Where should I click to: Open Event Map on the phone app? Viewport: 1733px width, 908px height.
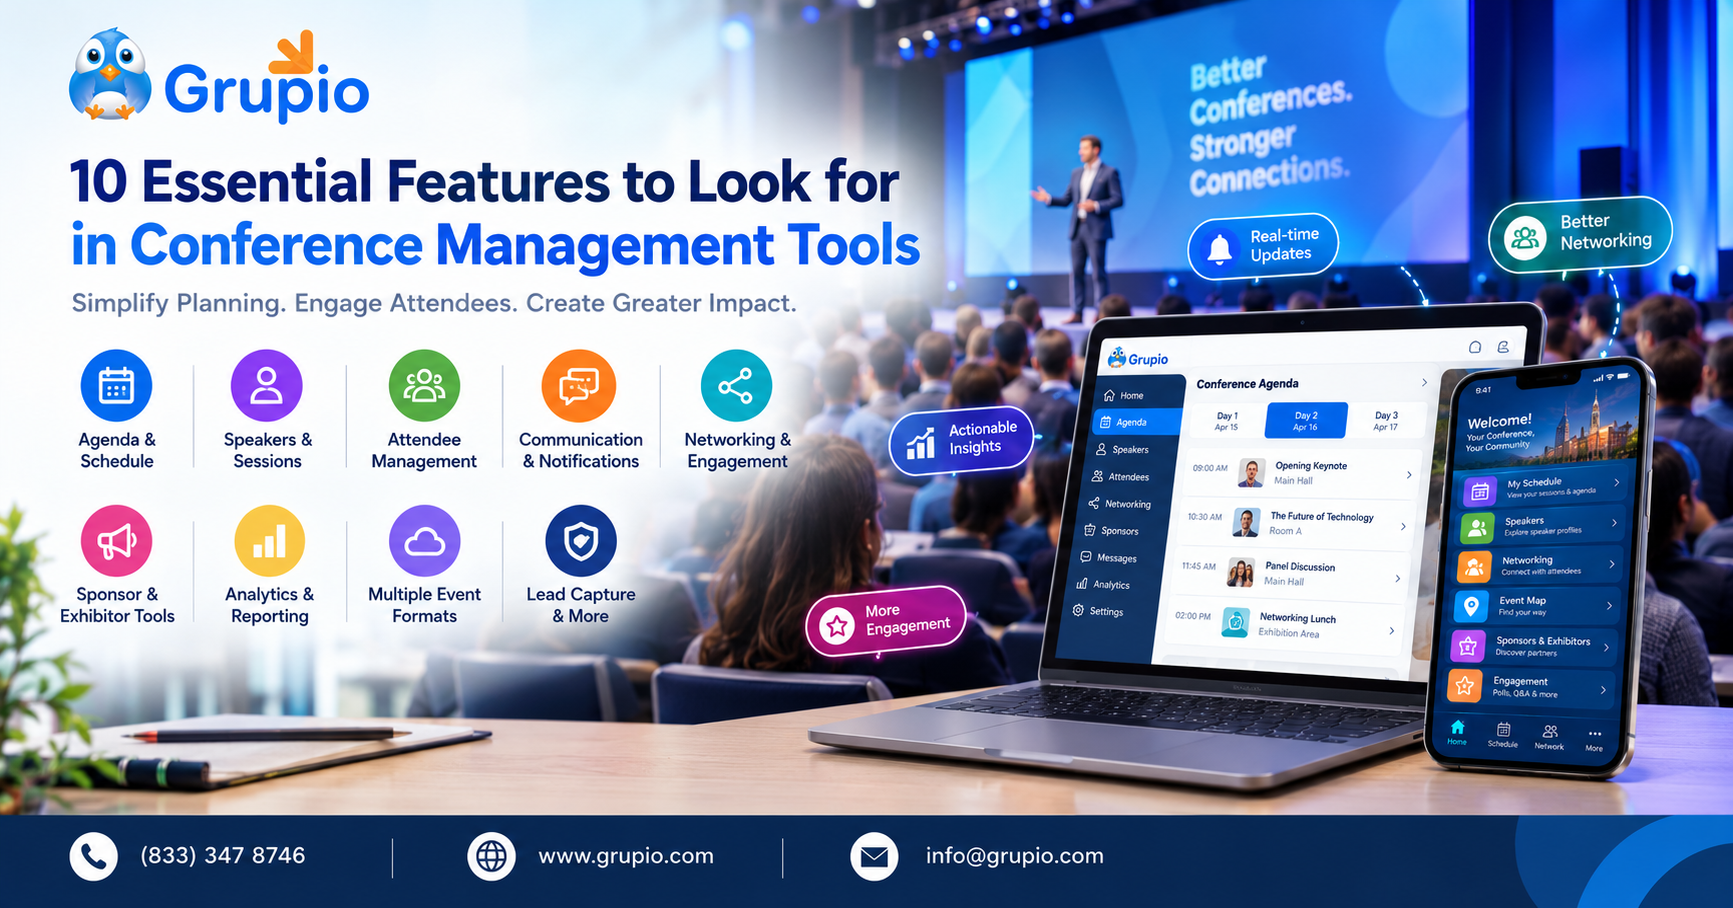click(1535, 606)
